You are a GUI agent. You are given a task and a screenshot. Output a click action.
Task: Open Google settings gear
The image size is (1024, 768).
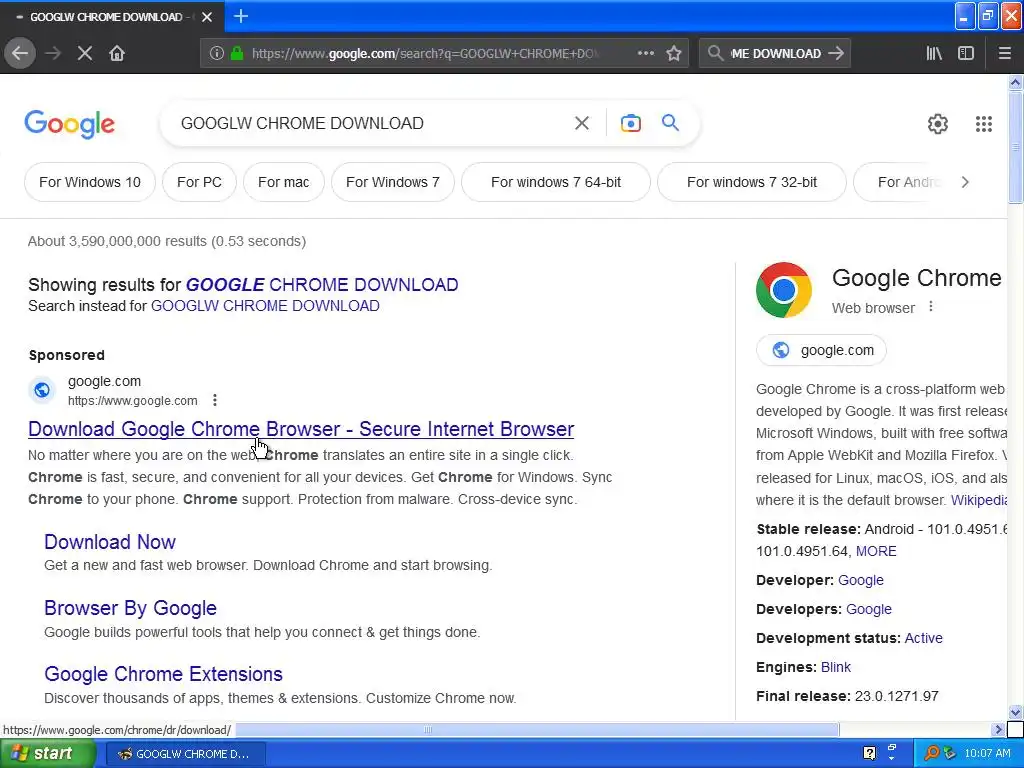click(938, 123)
